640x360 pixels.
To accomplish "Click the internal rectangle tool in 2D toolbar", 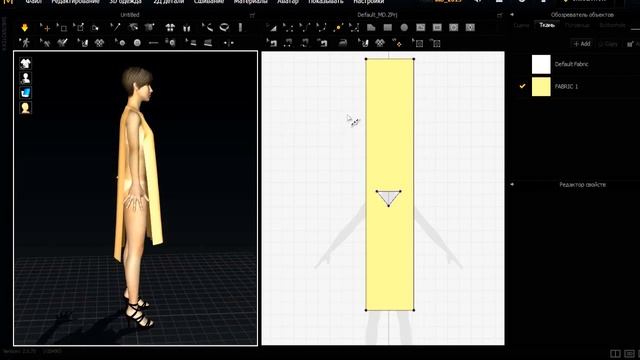I will point(437,27).
